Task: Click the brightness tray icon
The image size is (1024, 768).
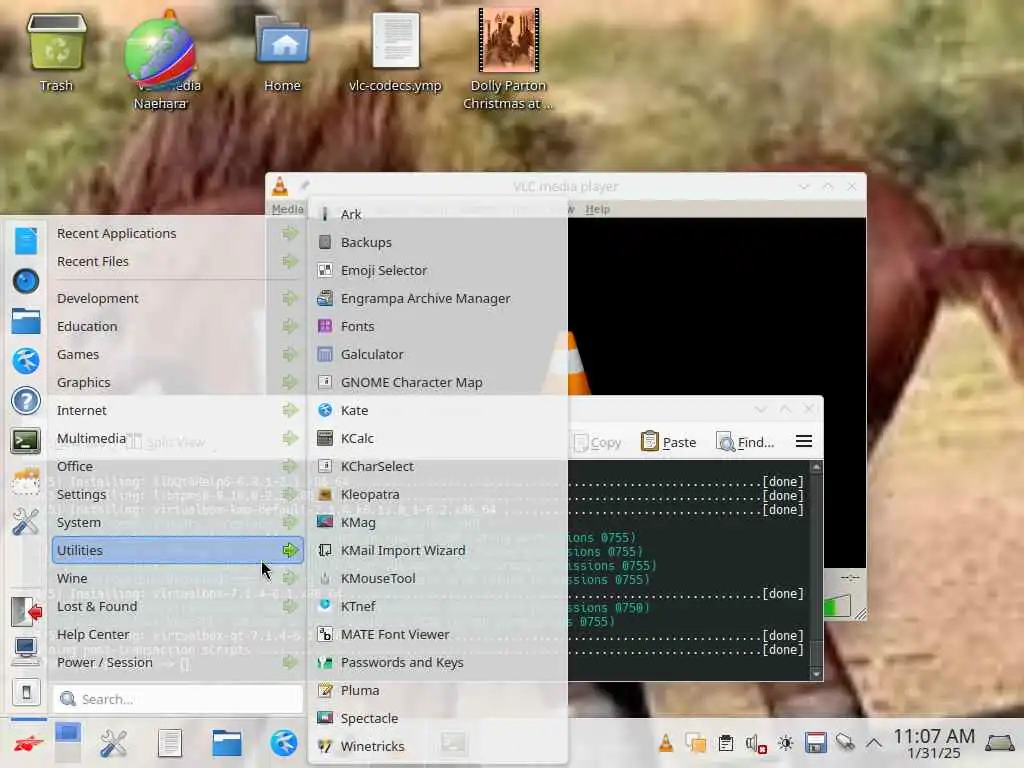Action: (786, 743)
